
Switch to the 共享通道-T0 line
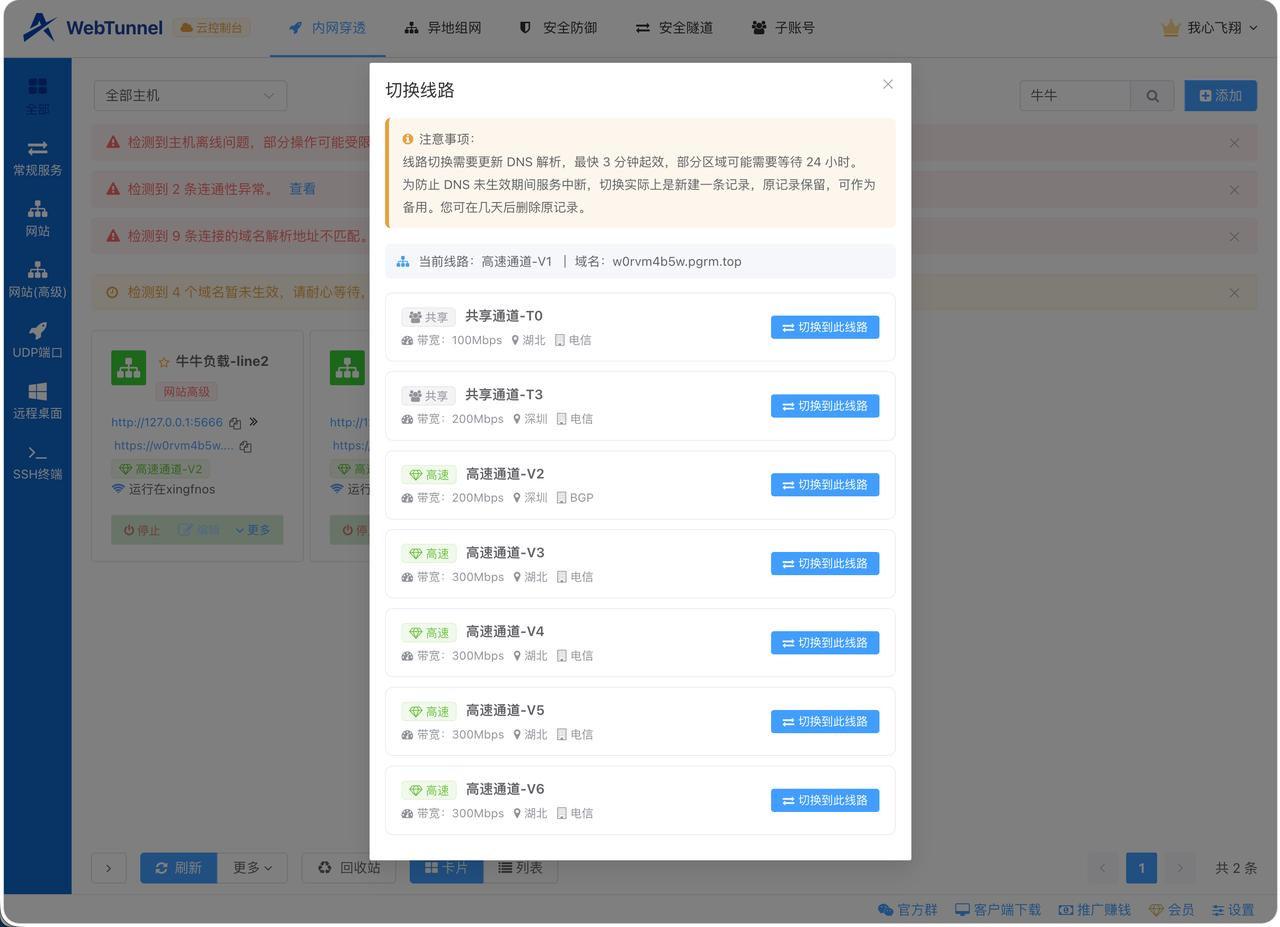(825, 327)
